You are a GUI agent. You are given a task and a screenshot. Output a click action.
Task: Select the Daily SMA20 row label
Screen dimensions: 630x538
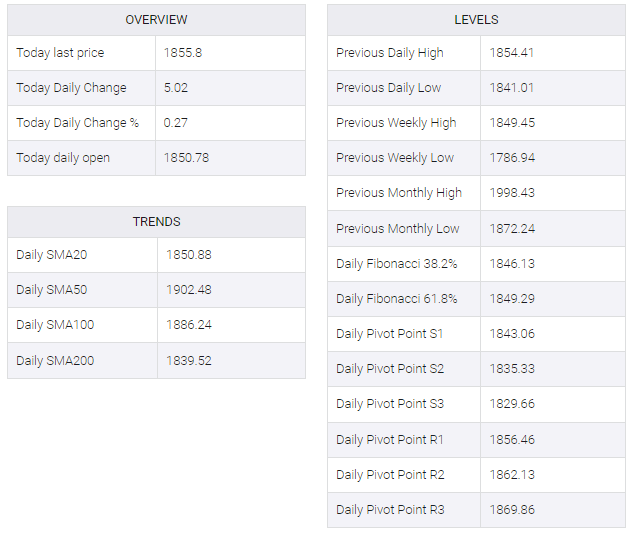(52, 255)
